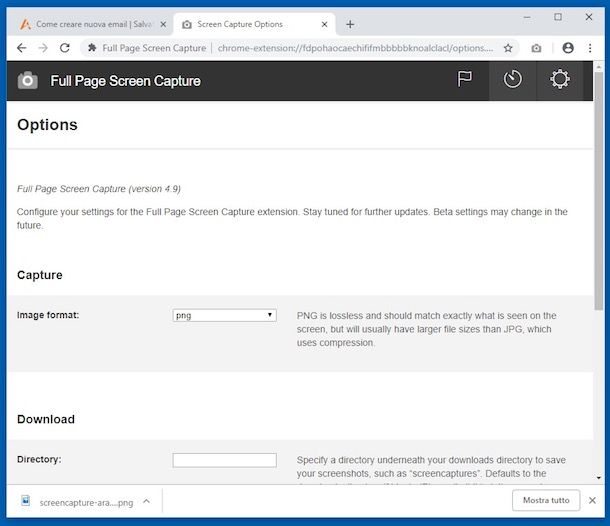Open a new browser tab
This screenshot has height=526, width=610.
[x=350, y=24]
